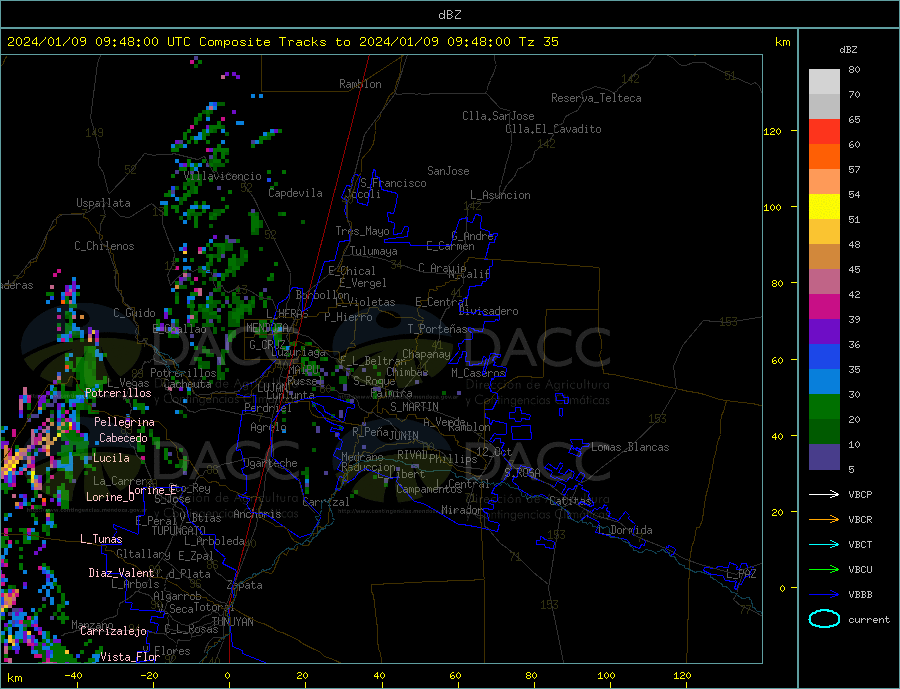Select the bright yellow swatch between 54 and 51
This screenshot has height=689, width=900.
(824, 207)
